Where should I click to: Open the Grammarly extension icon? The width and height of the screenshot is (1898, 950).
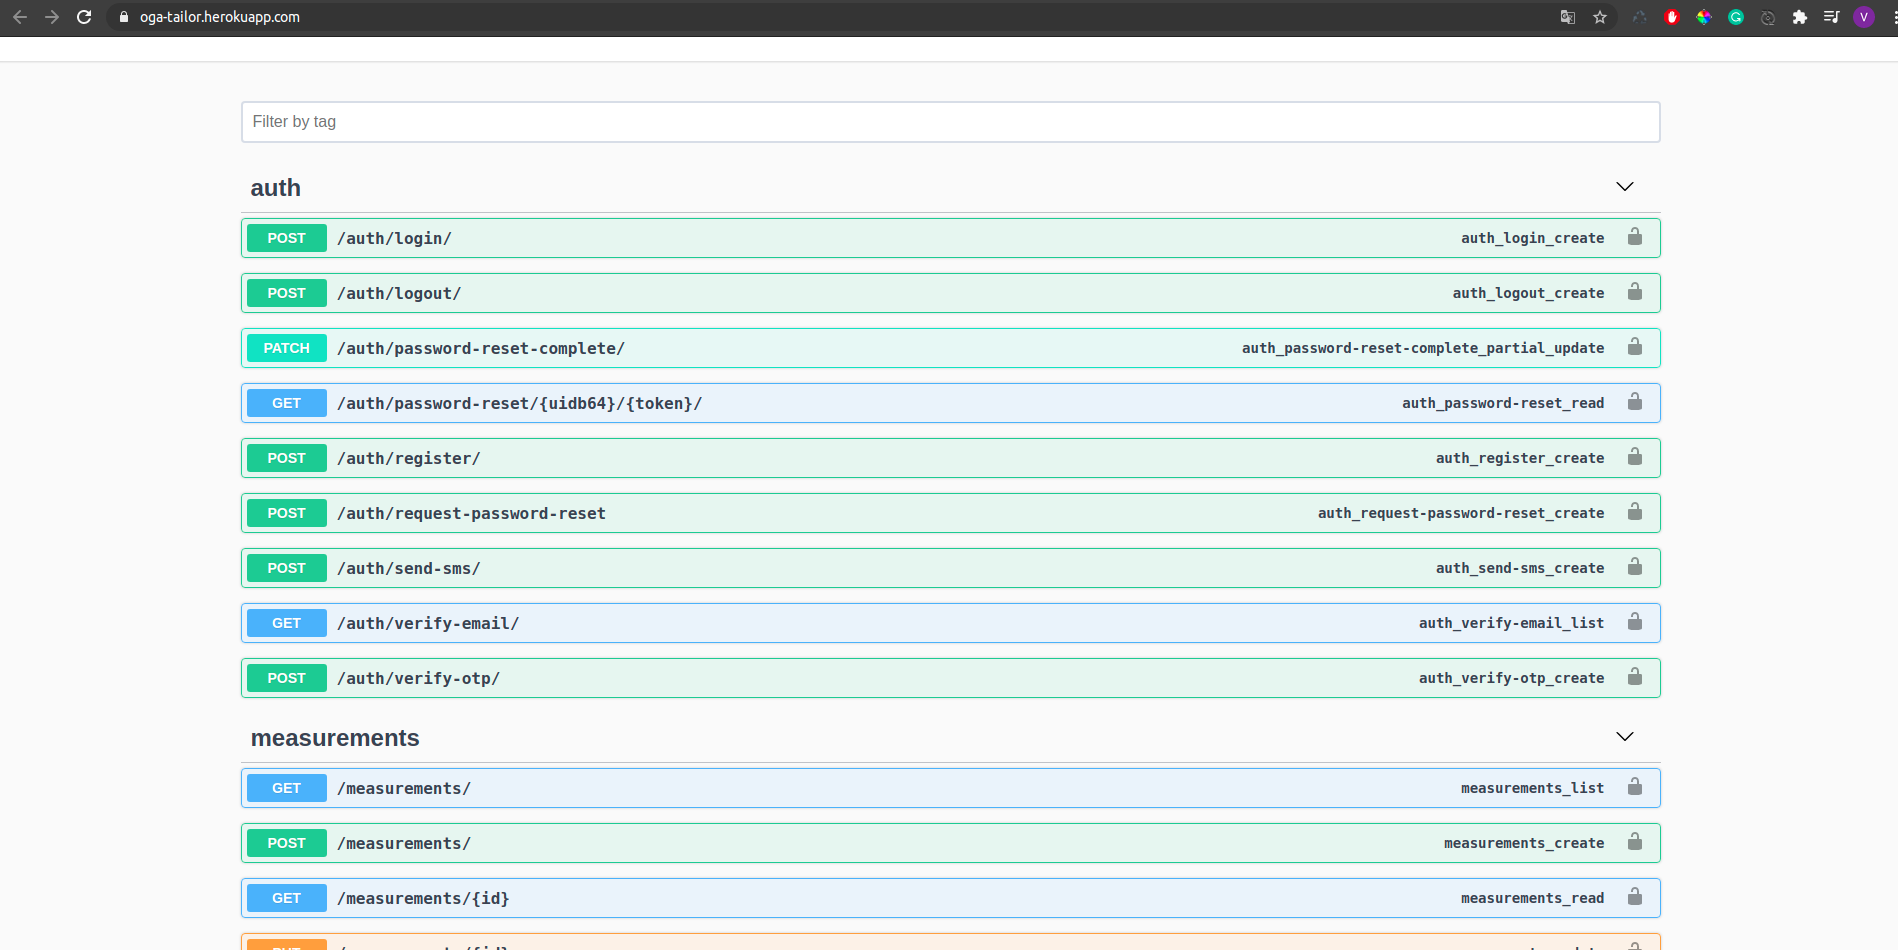tap(1736, 17)
